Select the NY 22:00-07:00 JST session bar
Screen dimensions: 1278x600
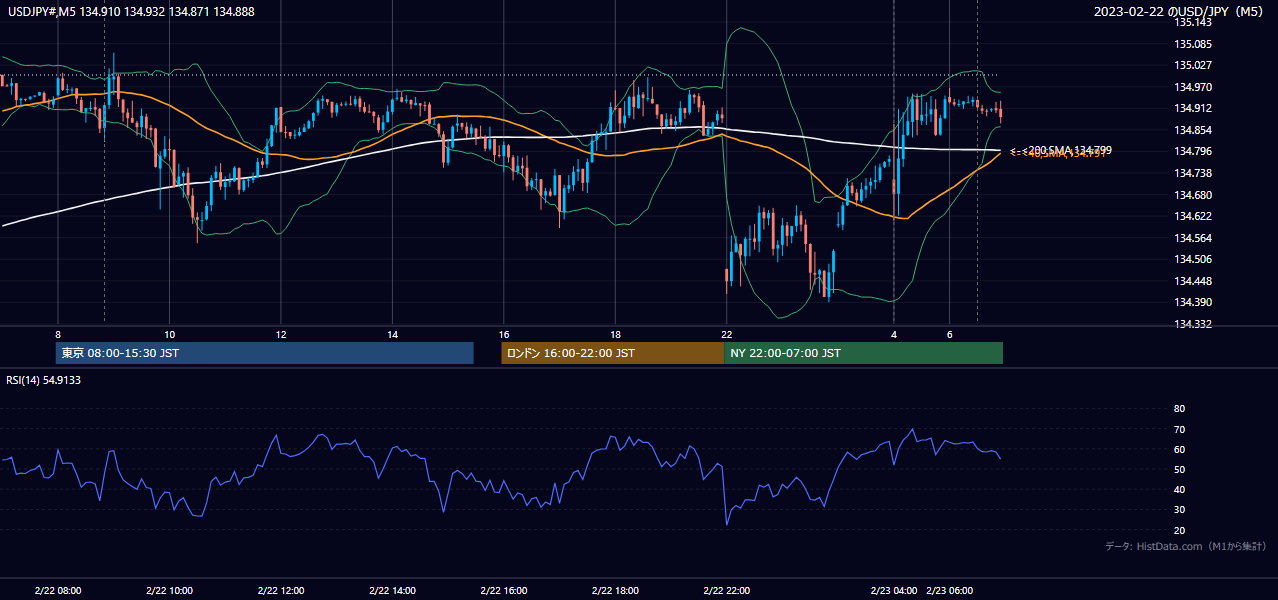point(863,353)
